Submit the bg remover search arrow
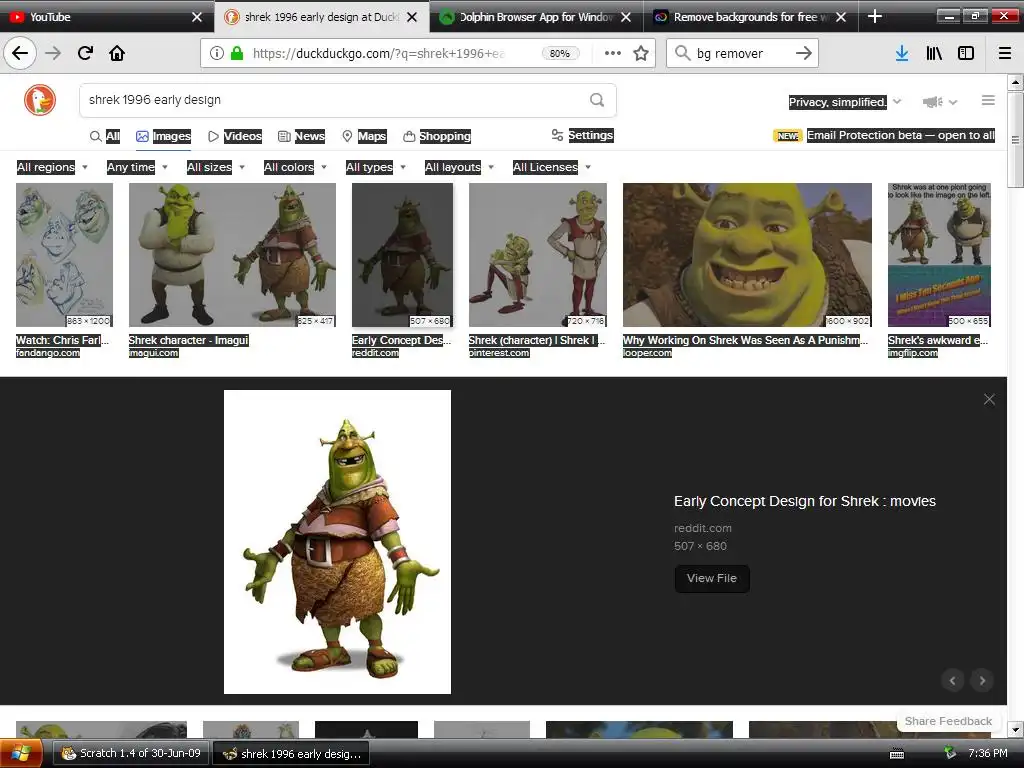Image resolution: width=1024 pixels, height=768 pixels. click(804, 53)
